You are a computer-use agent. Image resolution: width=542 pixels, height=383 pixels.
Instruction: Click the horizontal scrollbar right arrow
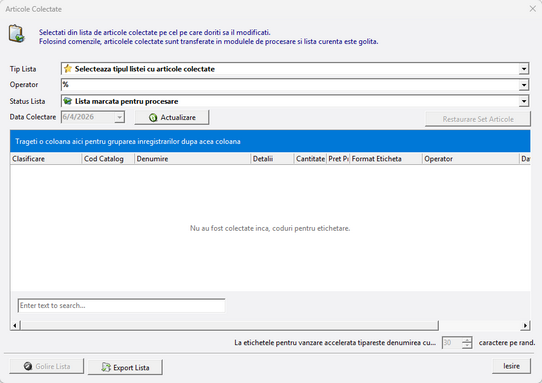[x=525, y=325]
